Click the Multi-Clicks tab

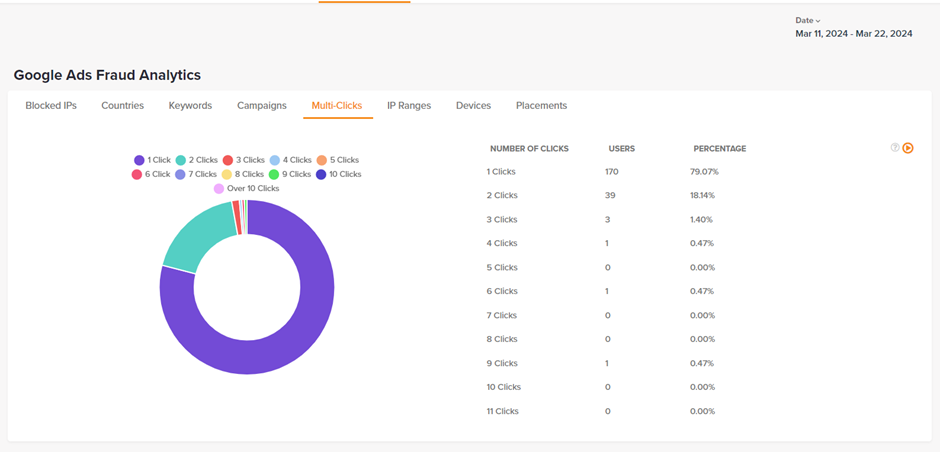pos(337,106)
